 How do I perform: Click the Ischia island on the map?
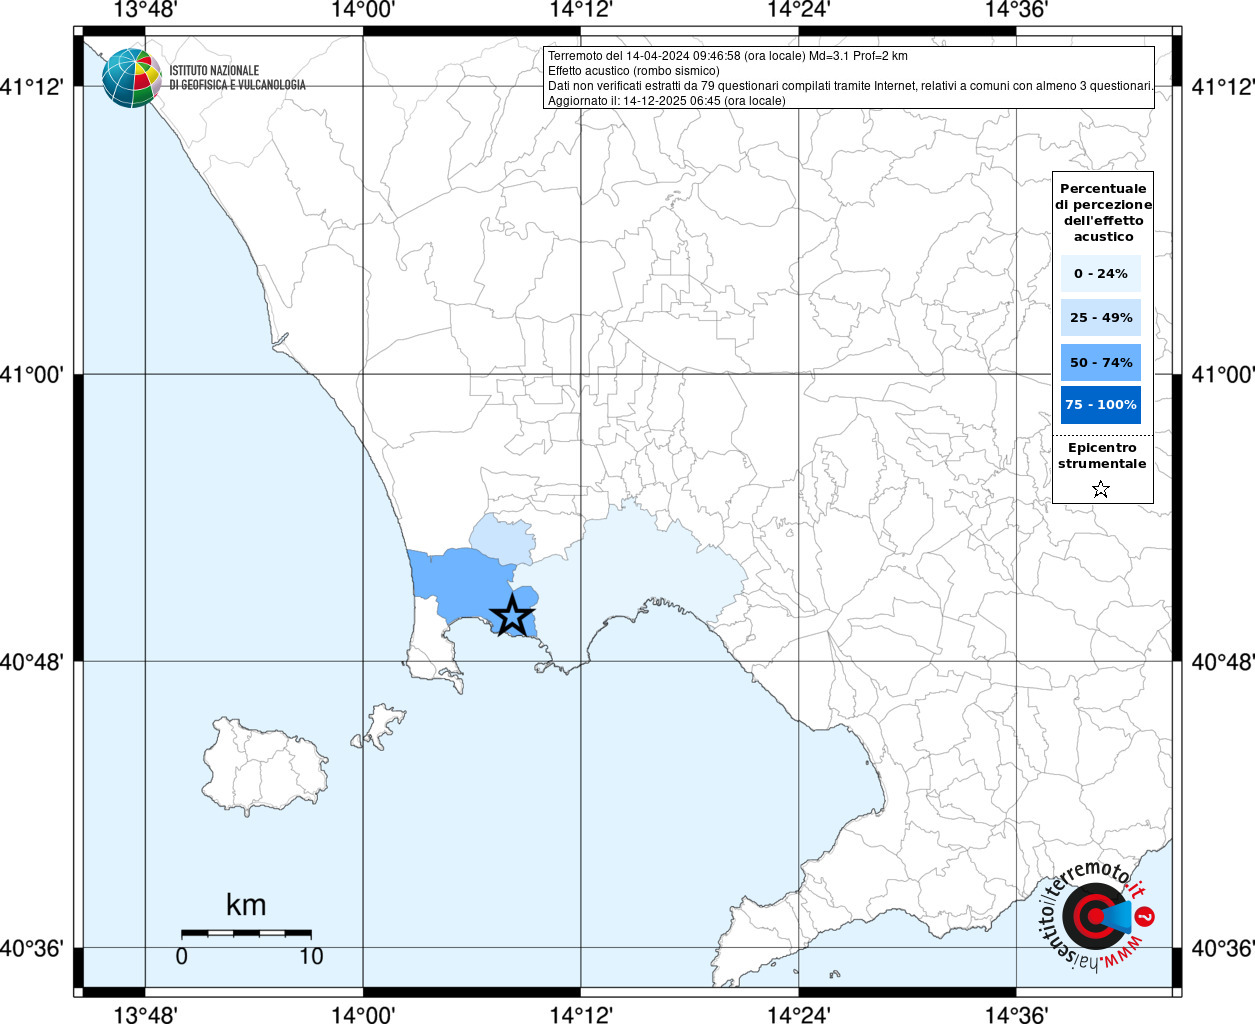tap(265, 767)
